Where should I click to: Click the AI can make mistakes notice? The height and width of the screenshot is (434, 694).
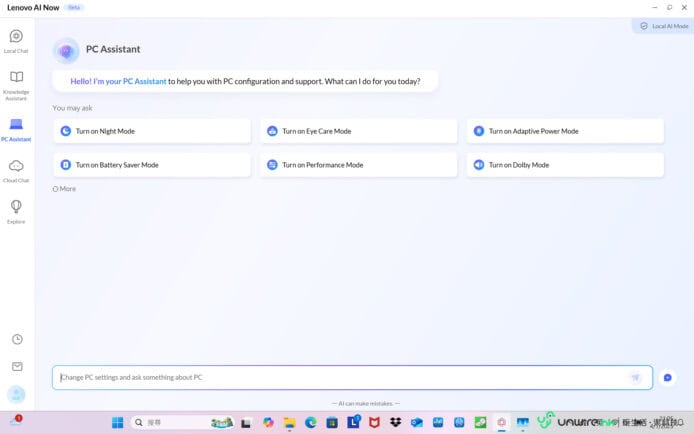click(366, 403)
